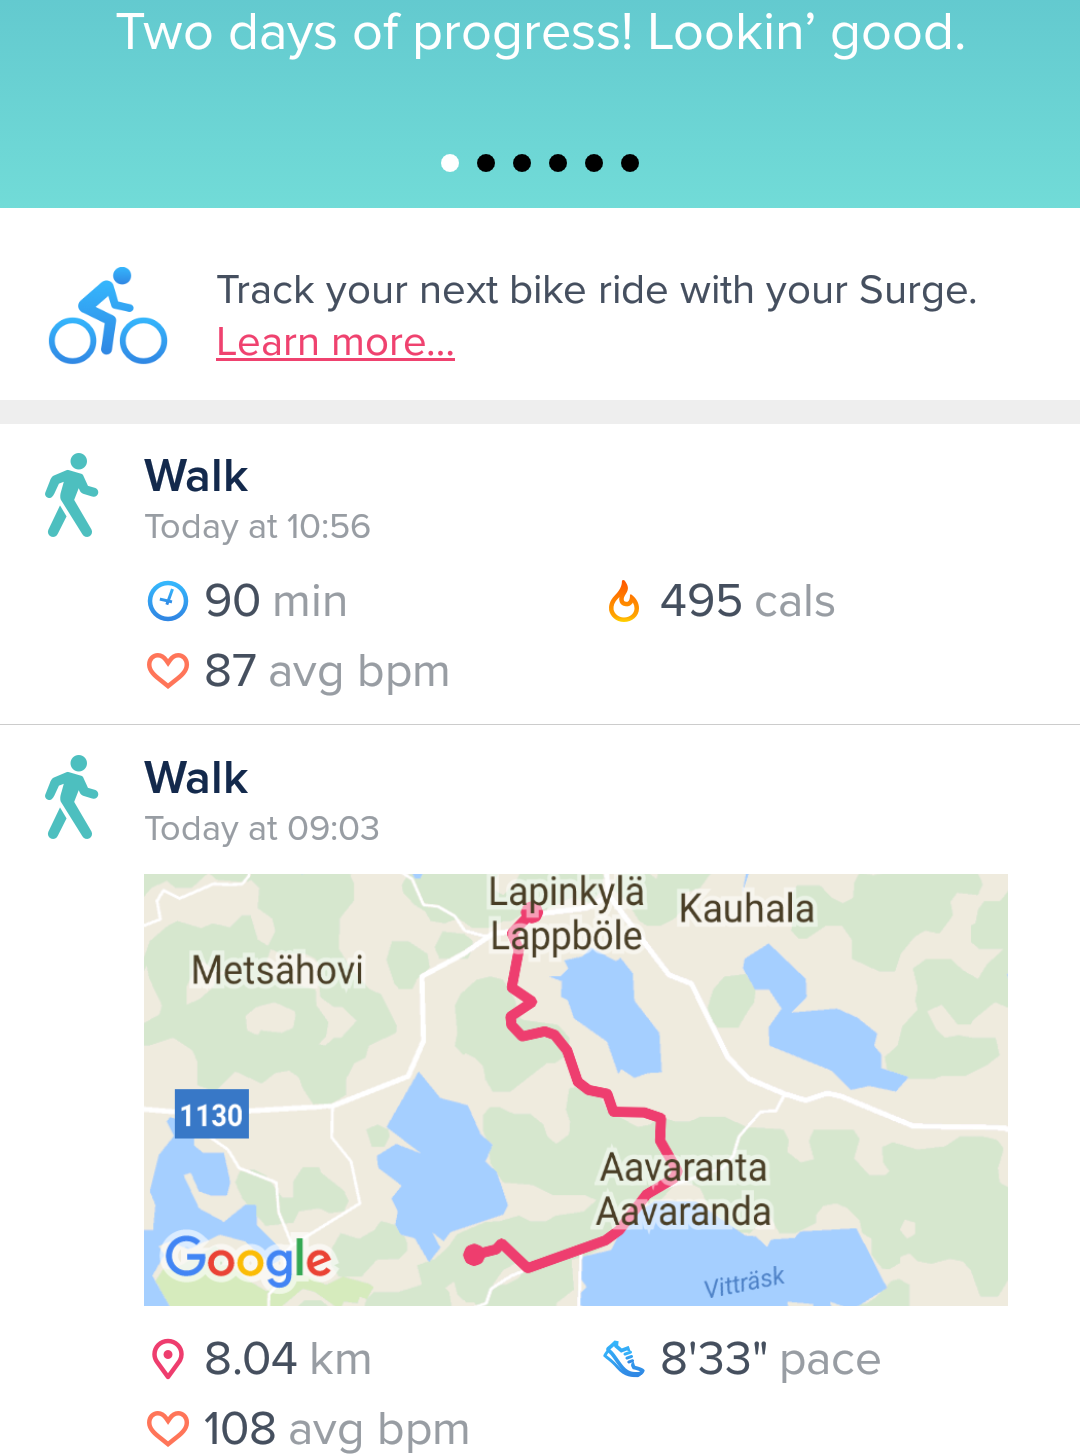This screenshot has height=1456, width=1080.
Task: Click the blue running shoe pace icon
Action: click(624, 1359)
